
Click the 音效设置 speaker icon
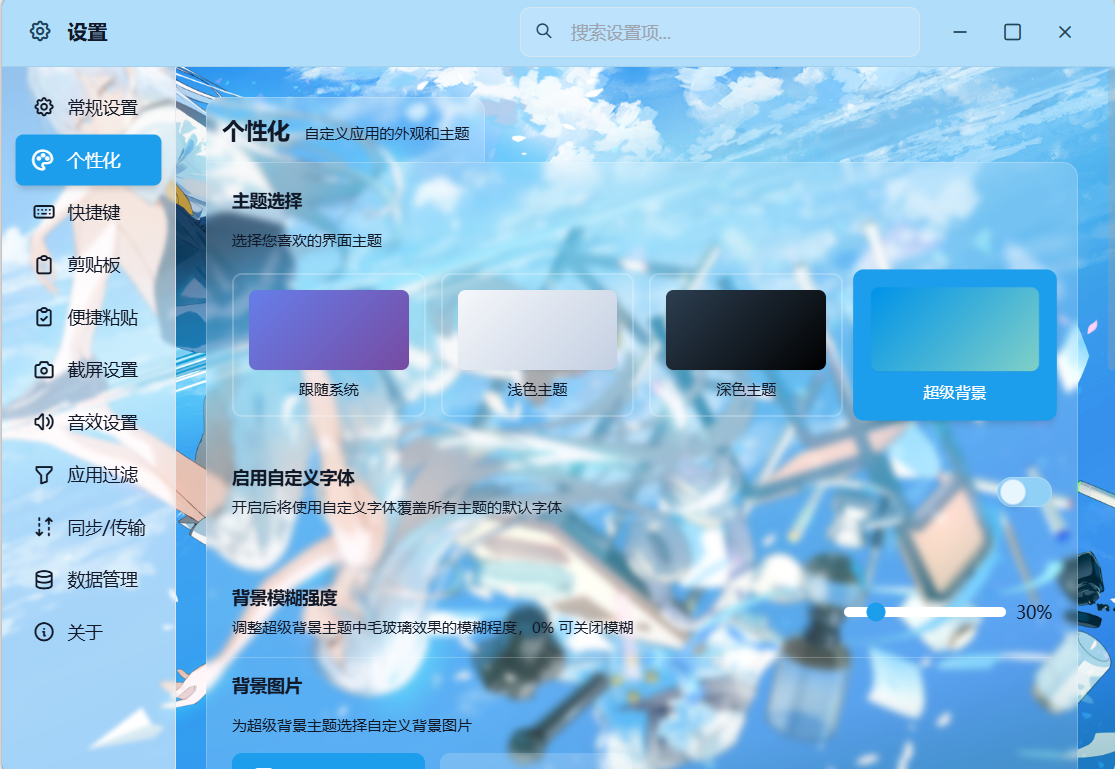44,422
